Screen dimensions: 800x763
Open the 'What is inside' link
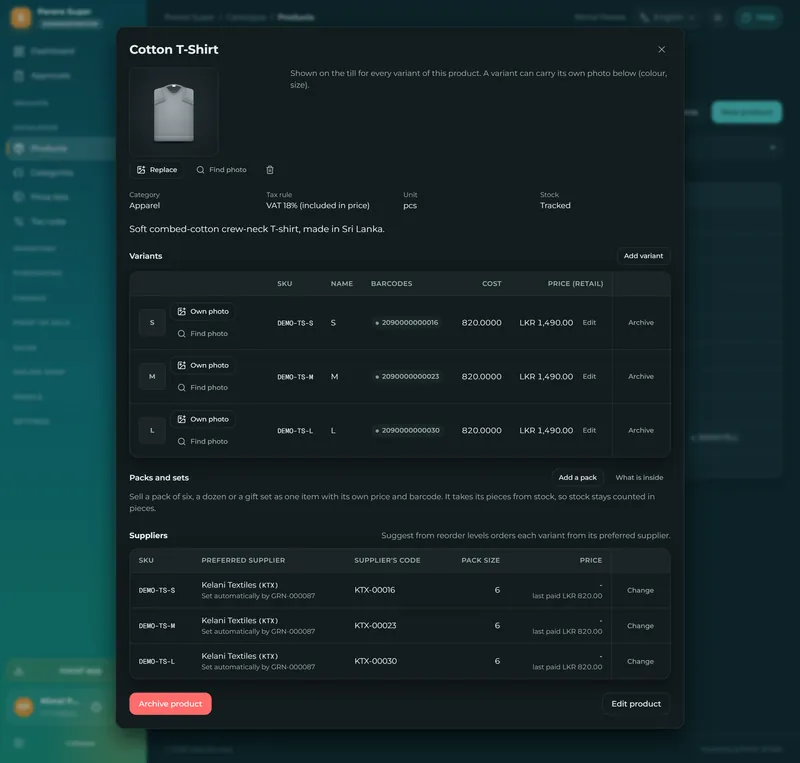coord(639,478)
